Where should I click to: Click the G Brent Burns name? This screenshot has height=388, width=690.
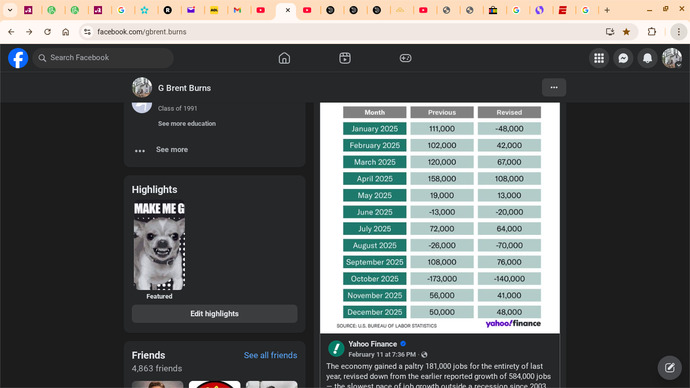tap(184, 88)
